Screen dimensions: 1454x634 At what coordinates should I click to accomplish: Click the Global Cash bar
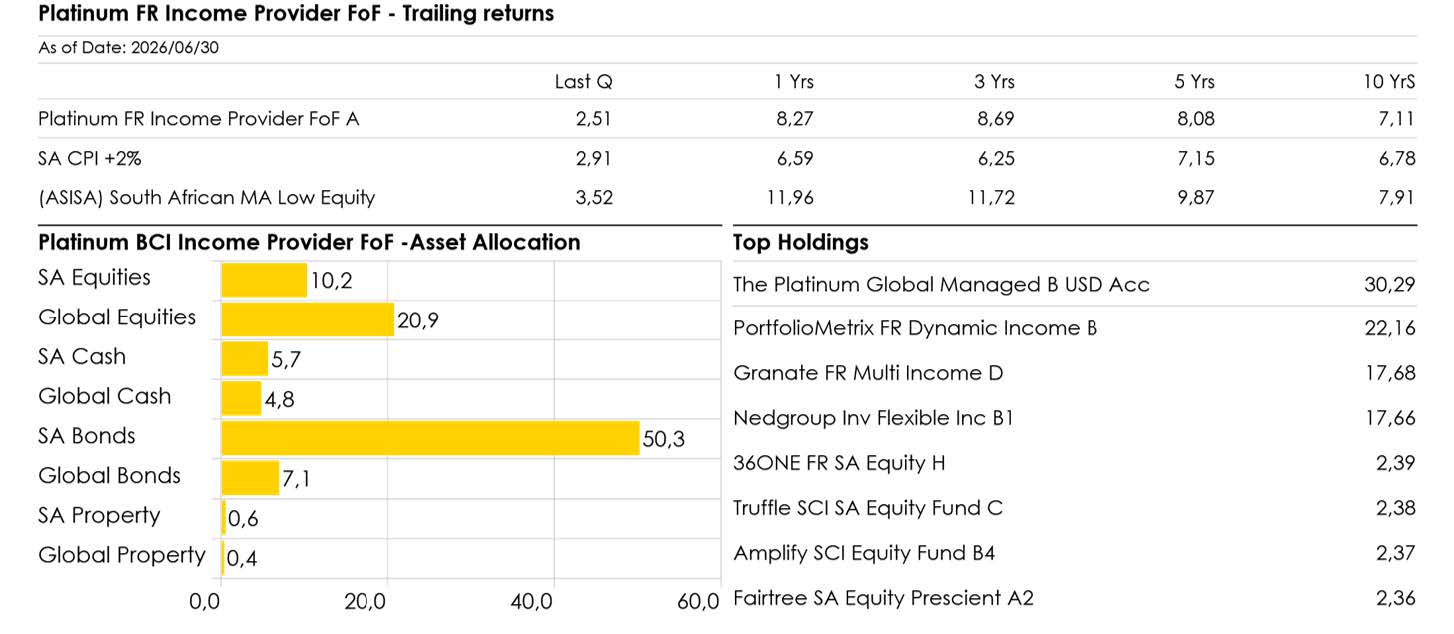coord(241,398)
